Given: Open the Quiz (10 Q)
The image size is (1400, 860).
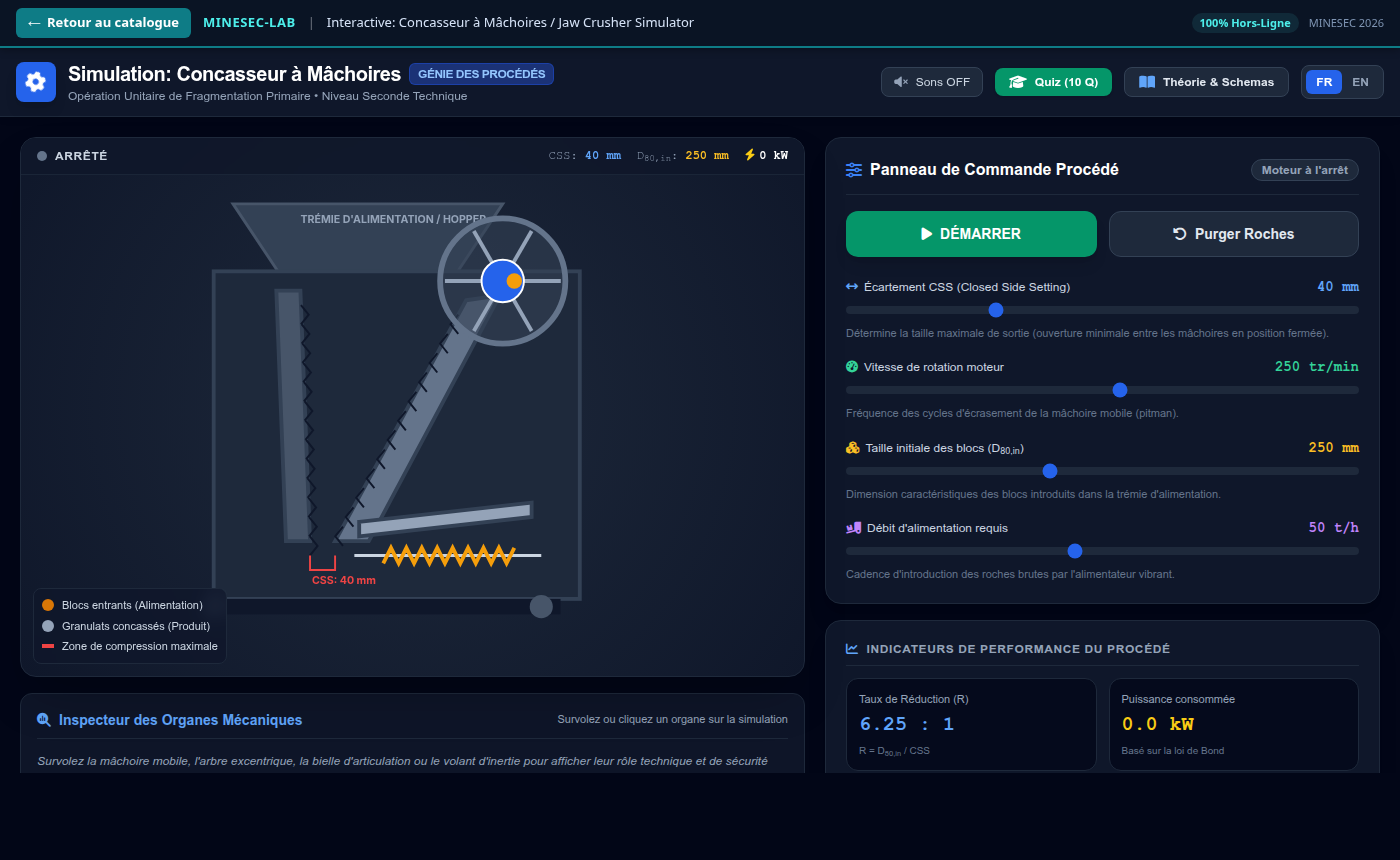Looking at the screenshot, I should click(1053, 82).
